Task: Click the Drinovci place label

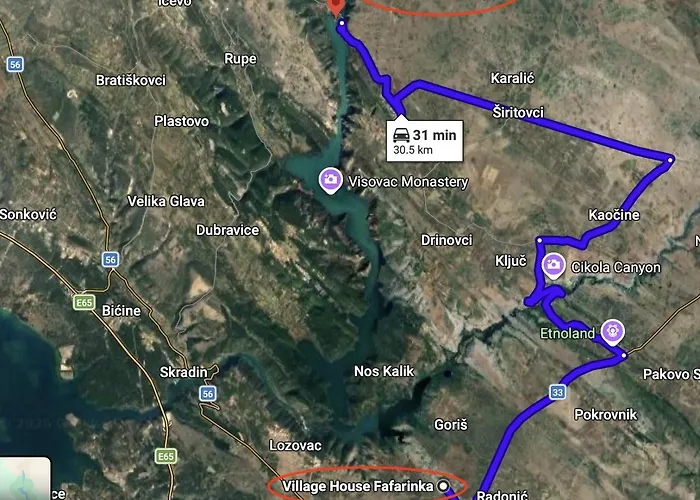Action: (x=446, y=240)
